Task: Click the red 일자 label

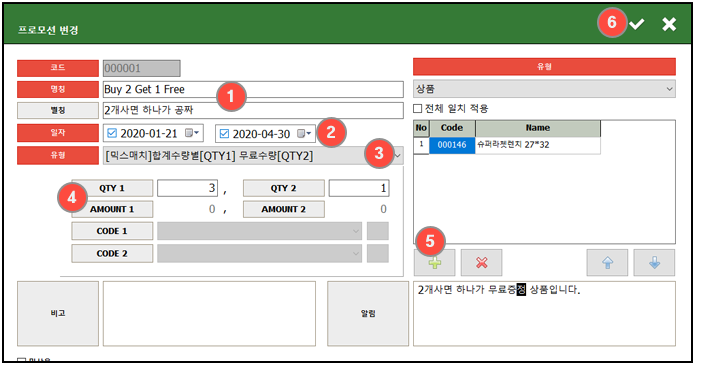Action: (58, 133)
